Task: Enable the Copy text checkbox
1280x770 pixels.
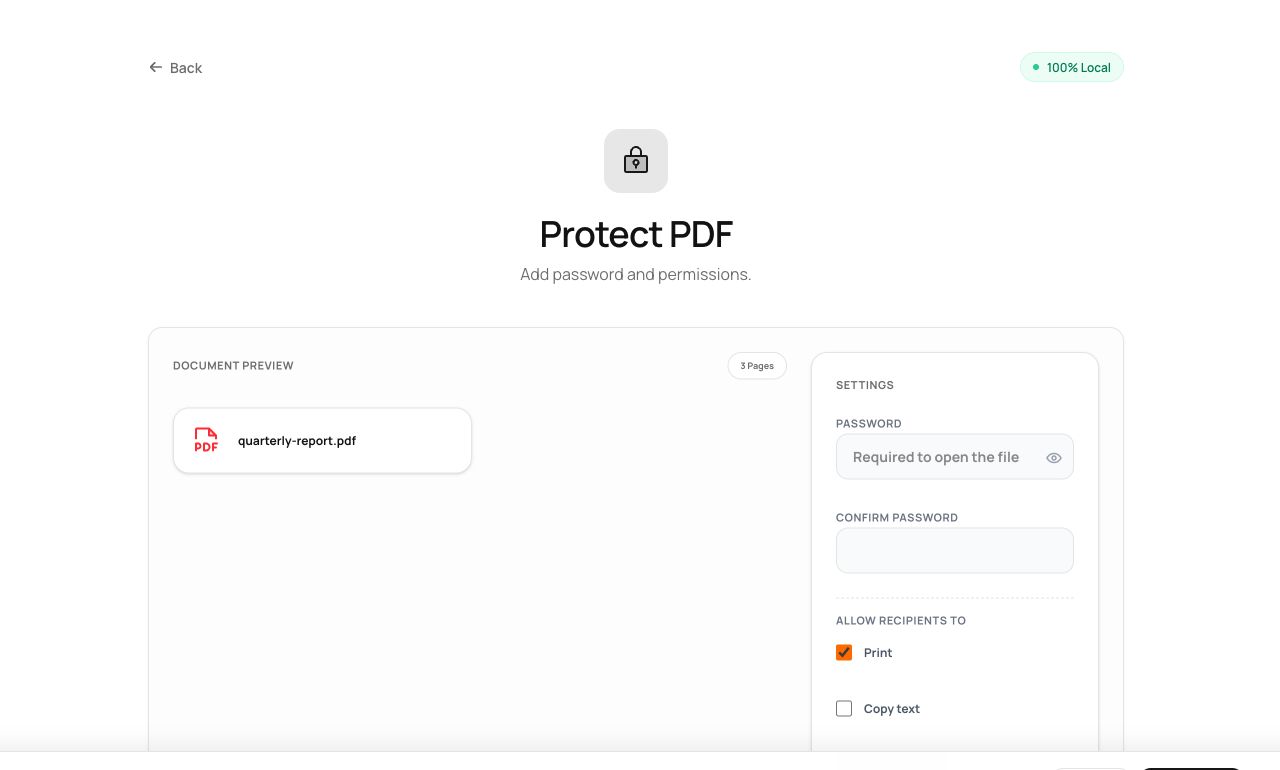Action: point(844,709)
